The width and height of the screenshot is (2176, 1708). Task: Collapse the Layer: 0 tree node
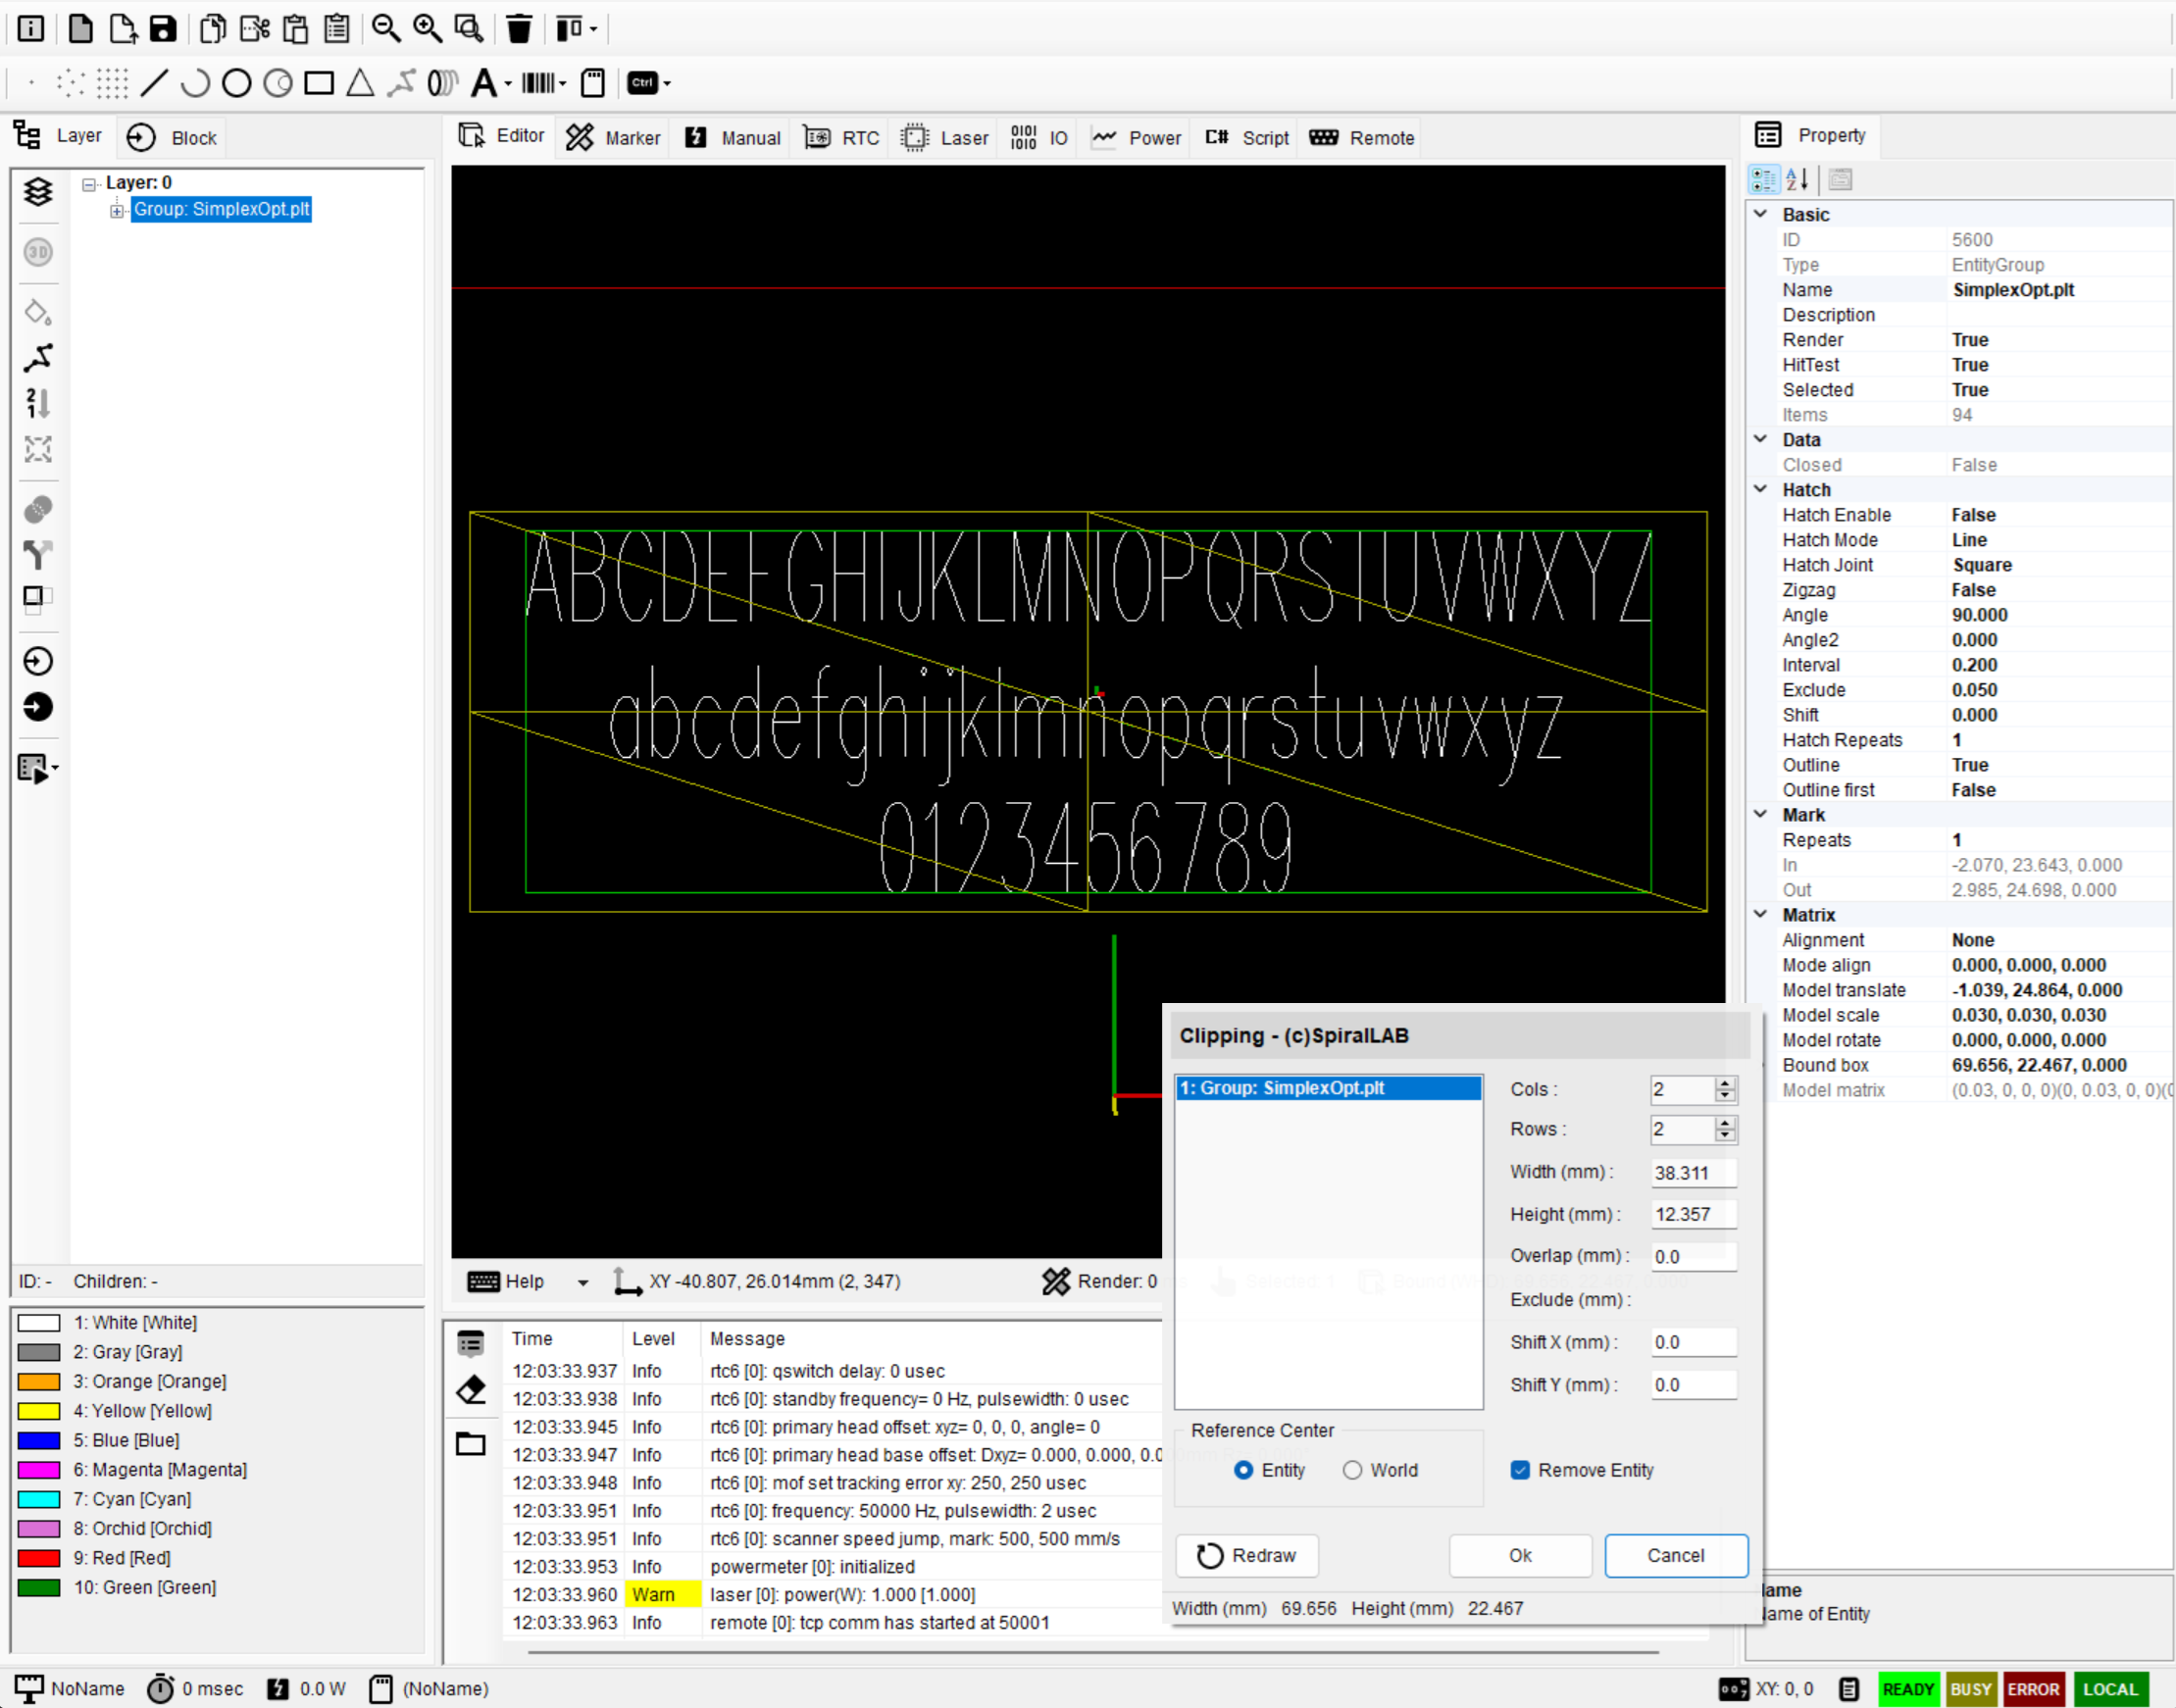(x=89, y=184)
